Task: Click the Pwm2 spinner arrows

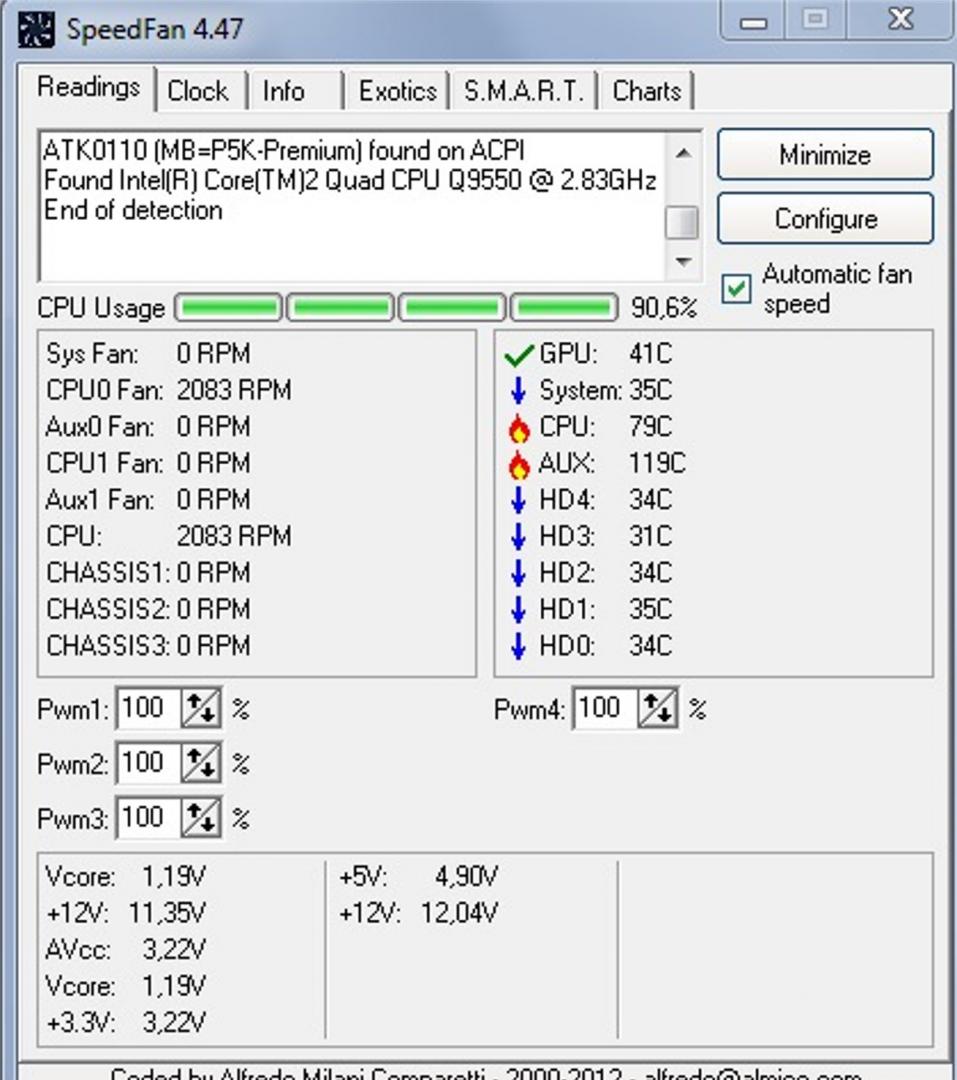Action: 200,763
